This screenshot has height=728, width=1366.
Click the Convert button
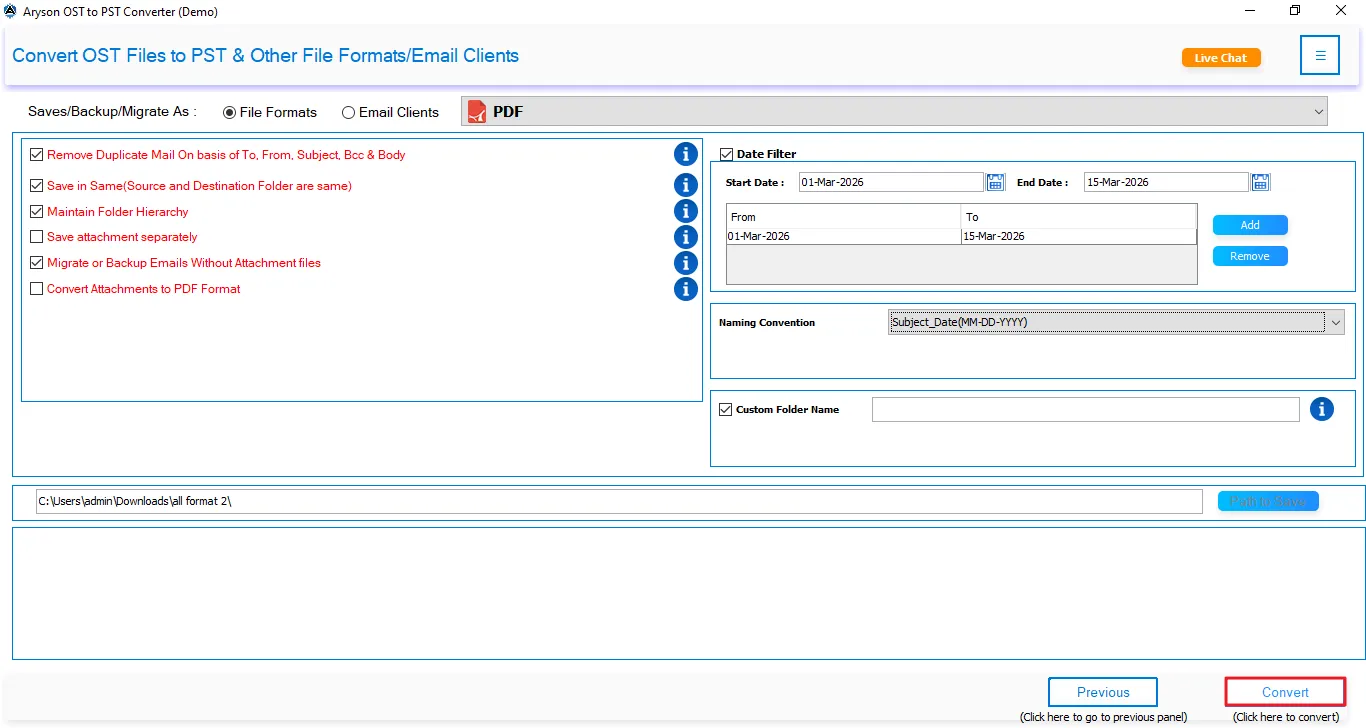1285,691
